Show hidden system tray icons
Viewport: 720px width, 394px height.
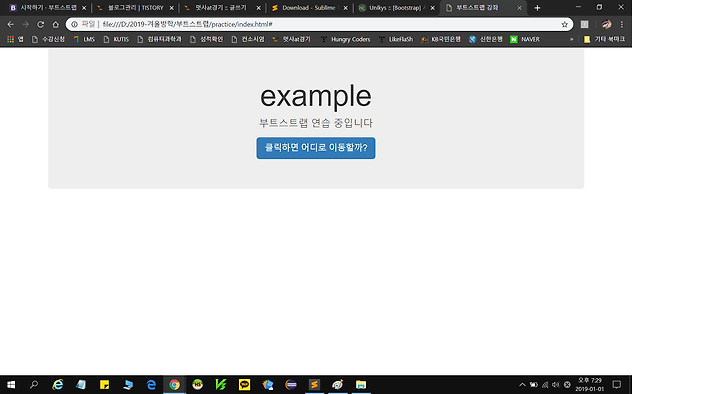click(x=522, y=384)
